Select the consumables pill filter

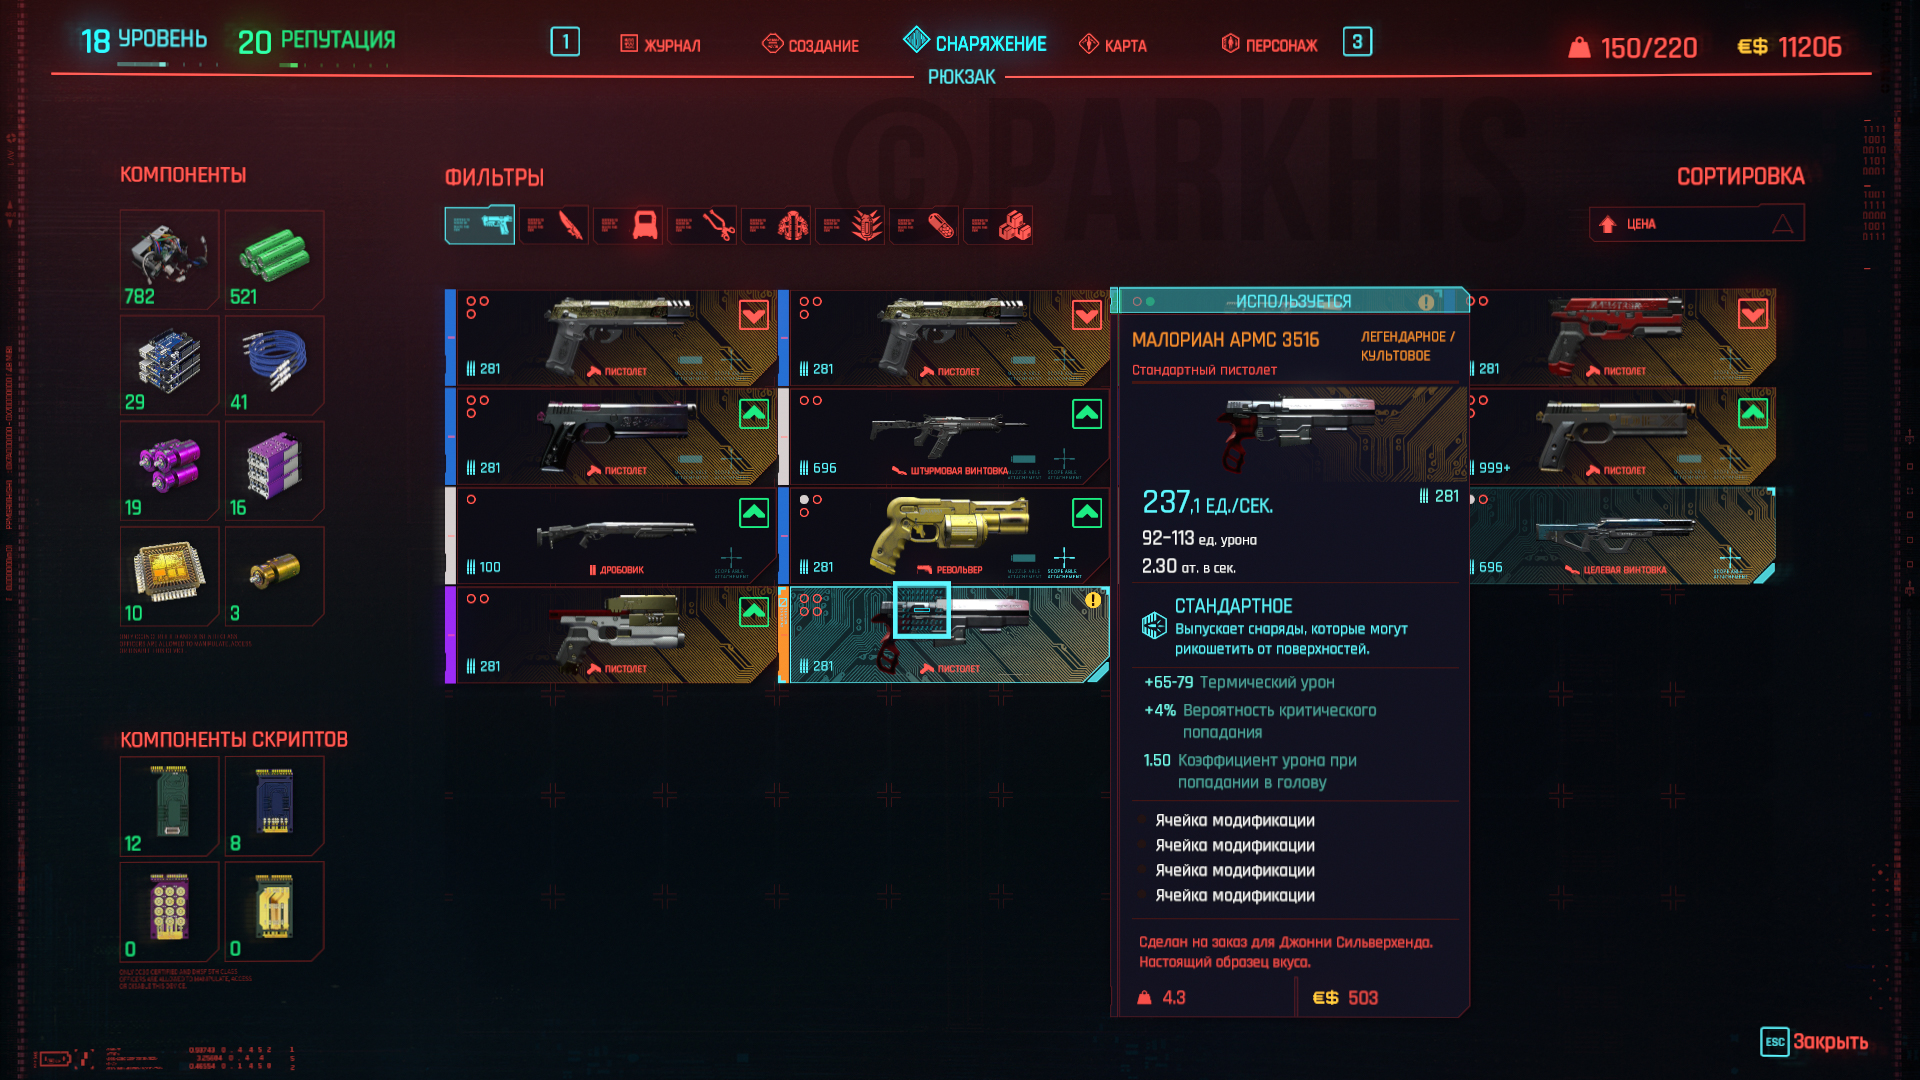coord(923,225)
